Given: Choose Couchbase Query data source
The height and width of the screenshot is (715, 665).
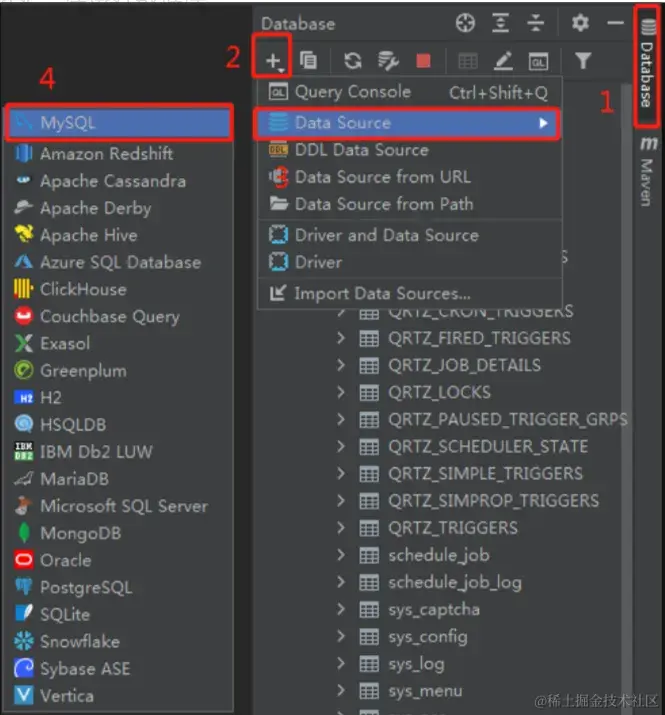Looking at the screenshot, I should click(119, 316).
